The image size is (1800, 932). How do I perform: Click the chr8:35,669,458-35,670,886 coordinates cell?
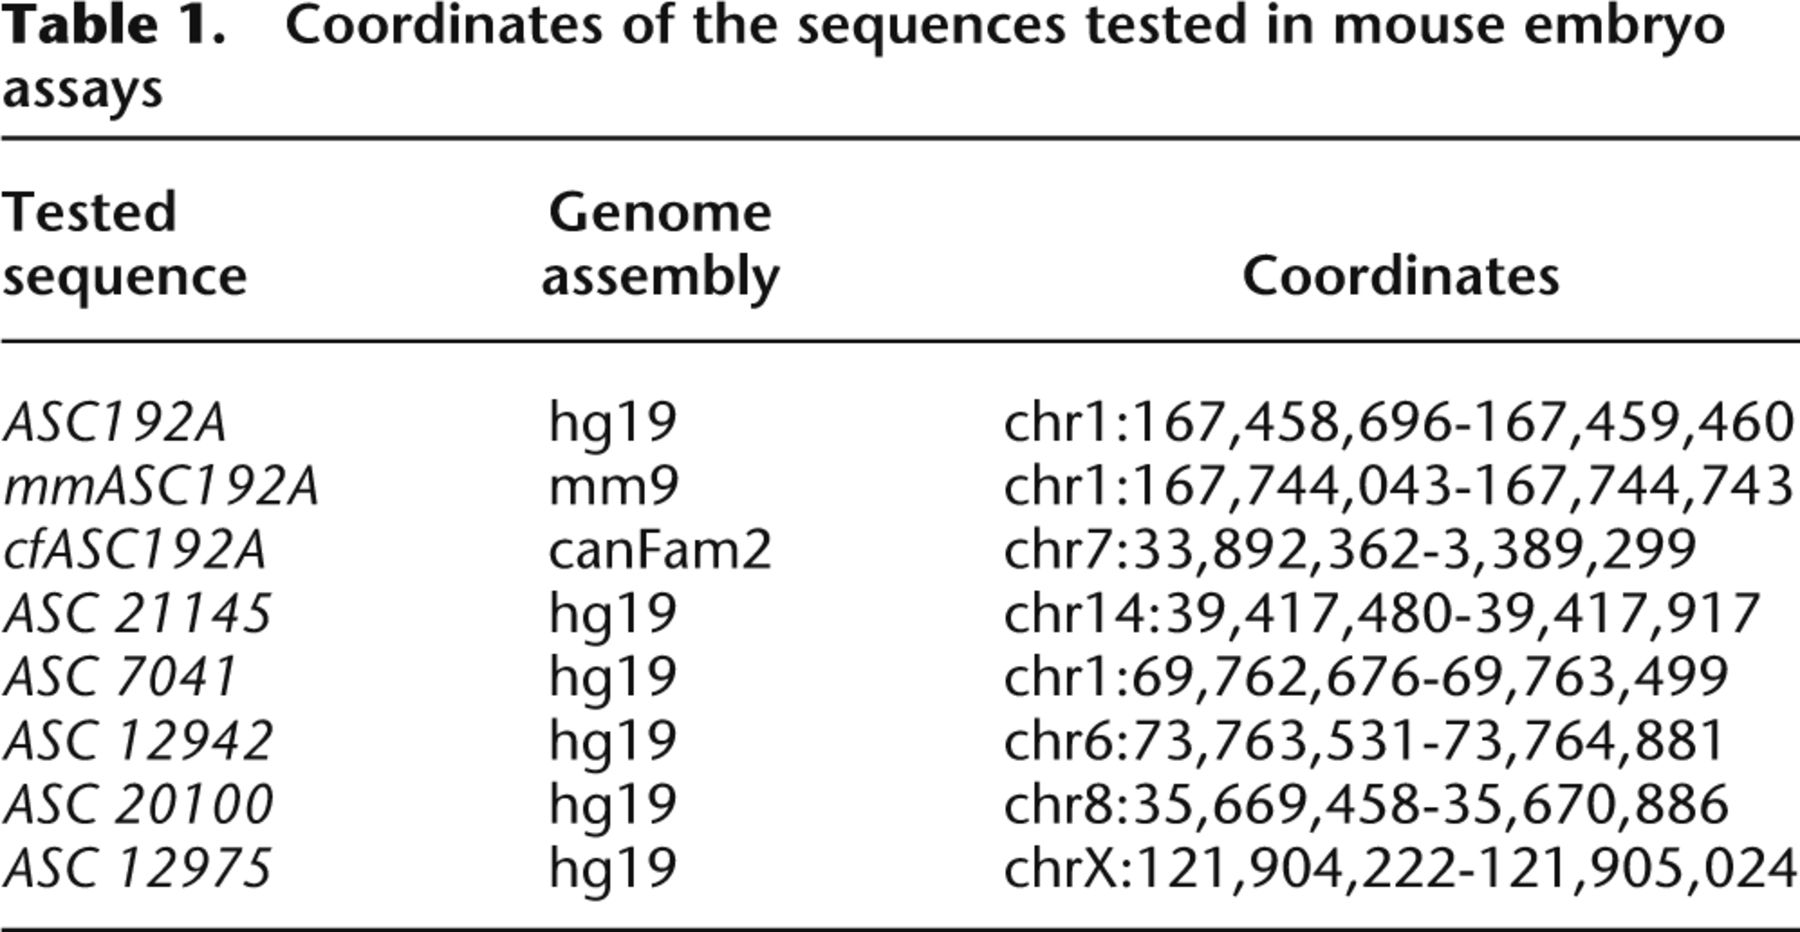coord(1366,805)
